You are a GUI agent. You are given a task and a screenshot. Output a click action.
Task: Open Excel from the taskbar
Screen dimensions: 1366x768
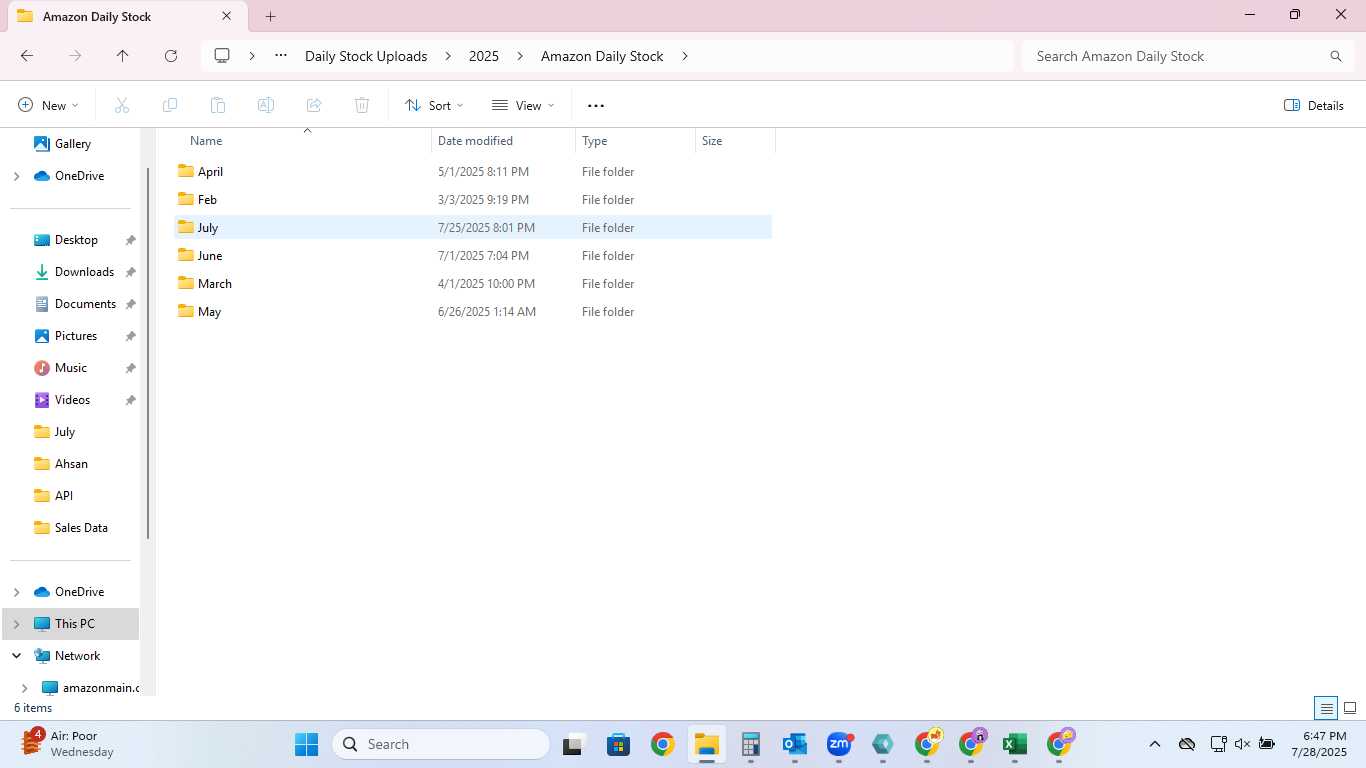pos(1015,744)
